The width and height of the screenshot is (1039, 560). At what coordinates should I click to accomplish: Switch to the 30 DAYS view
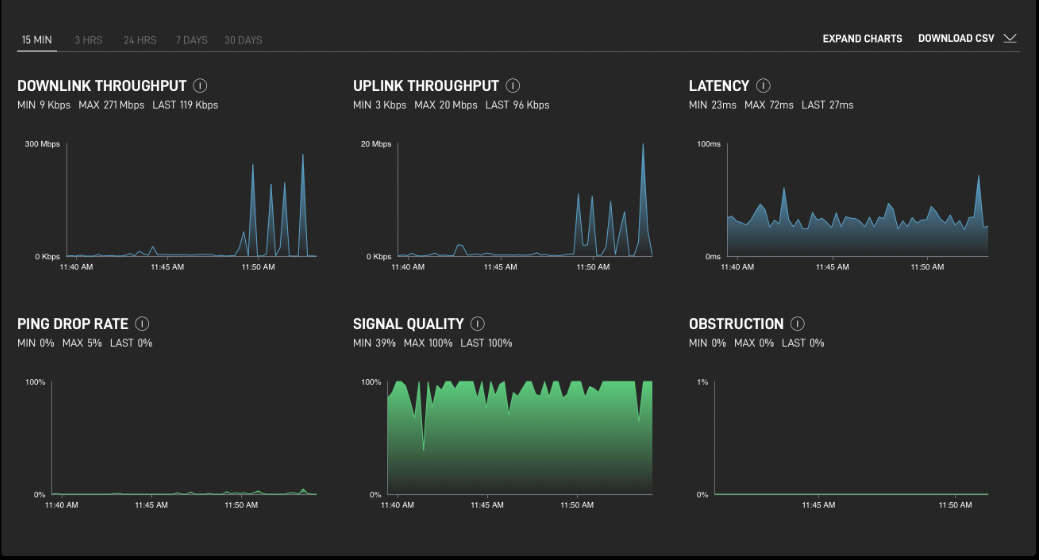pyautogui.click(x=243, y=40)
